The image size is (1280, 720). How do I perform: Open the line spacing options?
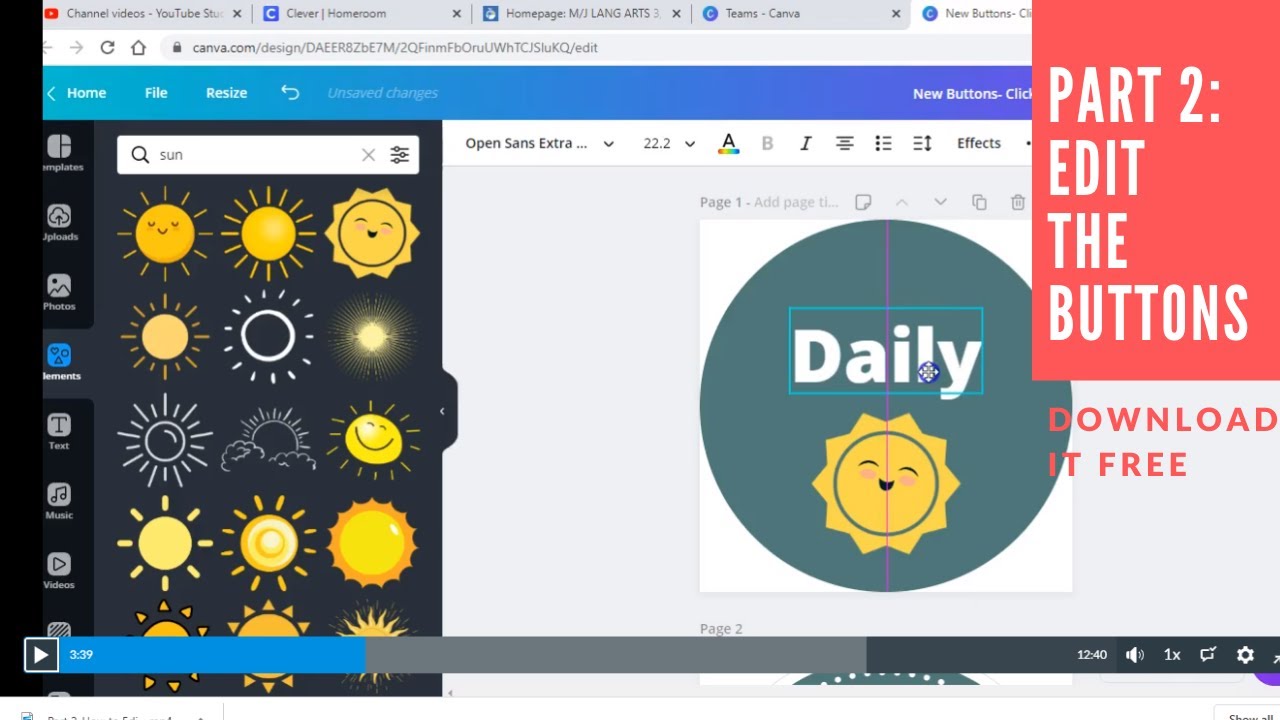(922, 143)
